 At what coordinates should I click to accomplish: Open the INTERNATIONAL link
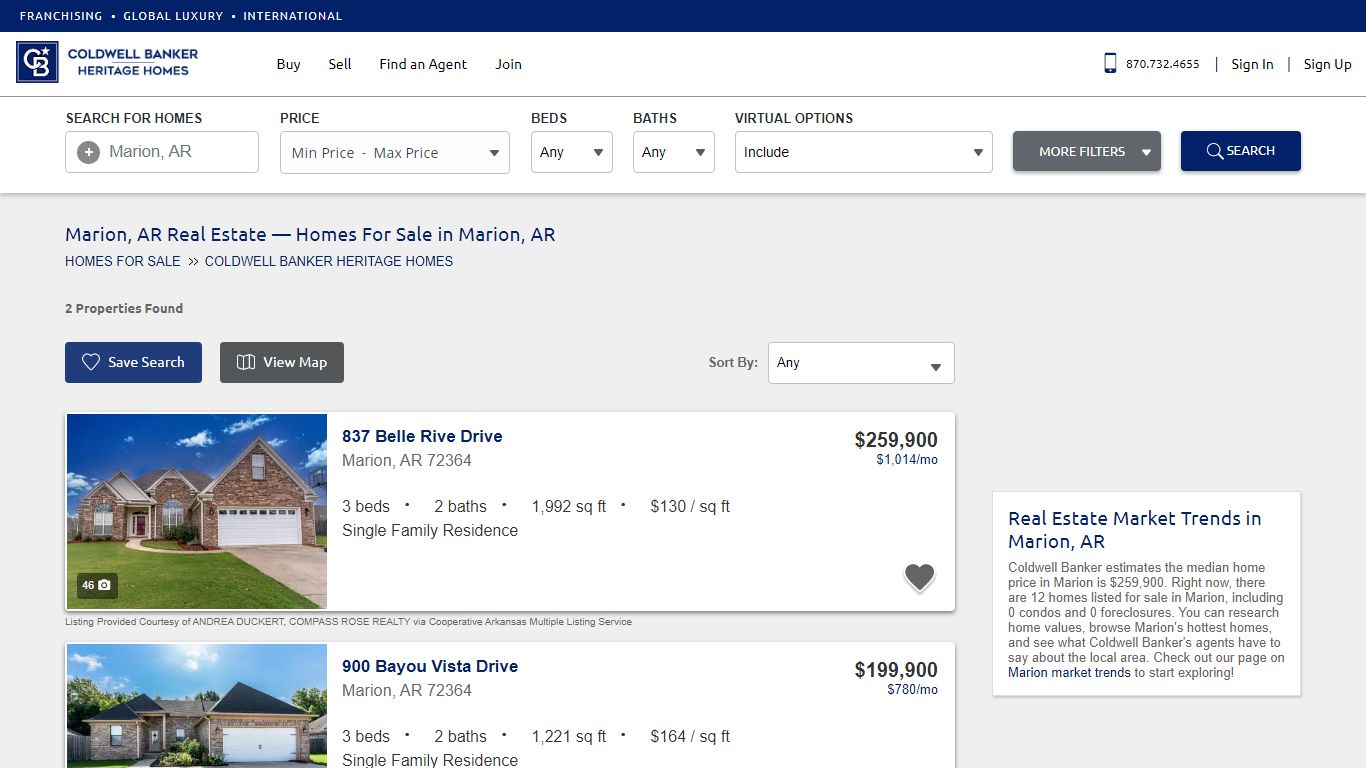click(x=292, y=16)
